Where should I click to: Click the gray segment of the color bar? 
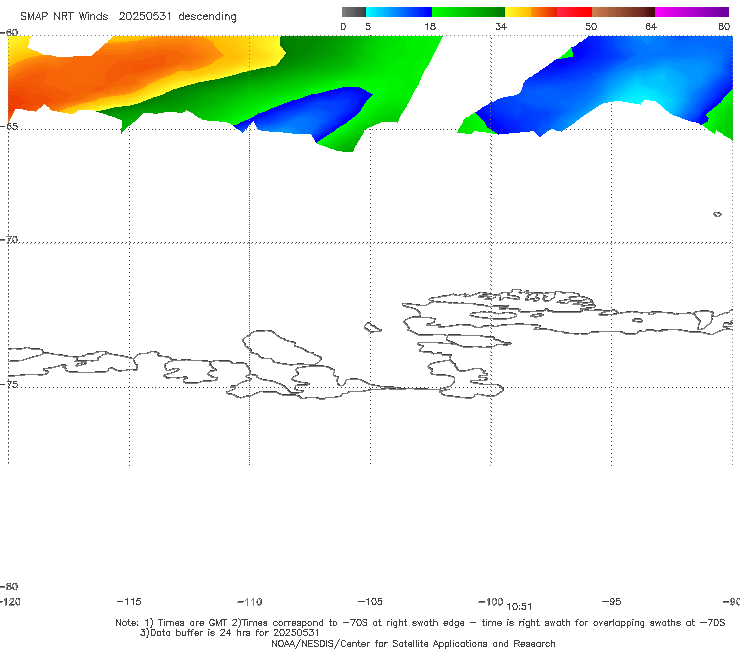(353, 12)
